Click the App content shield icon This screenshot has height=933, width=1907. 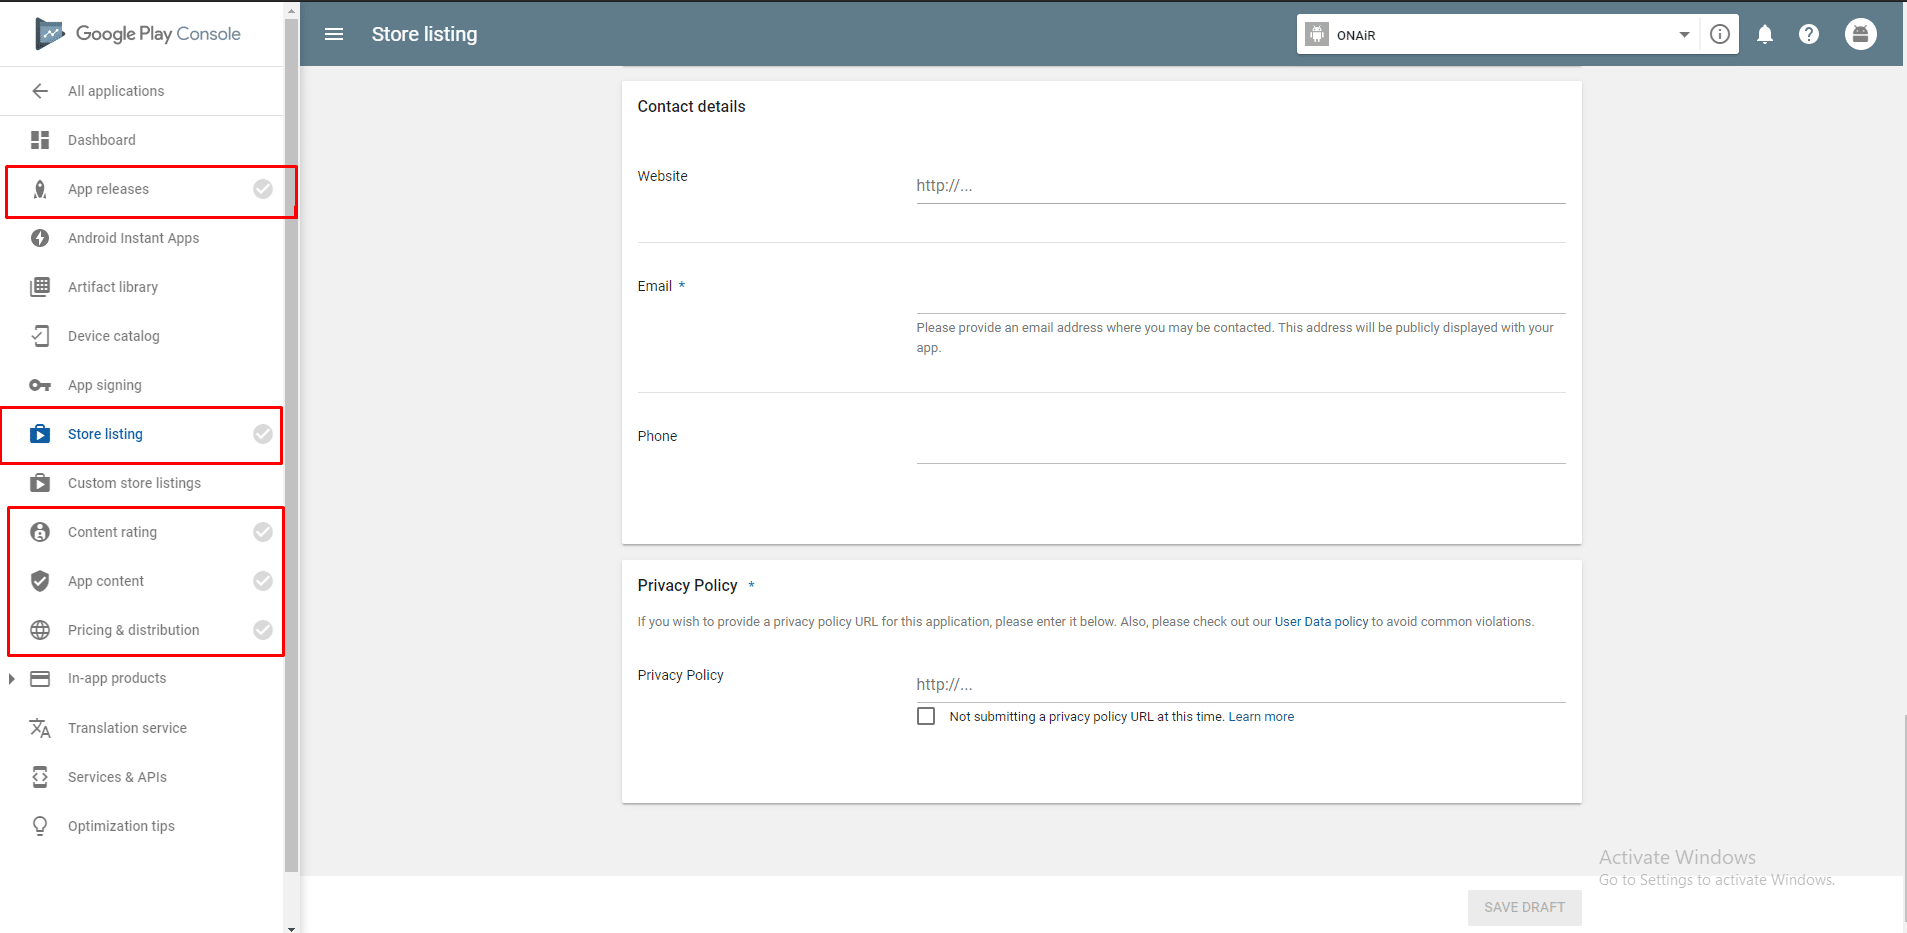[x=40, y=581]
